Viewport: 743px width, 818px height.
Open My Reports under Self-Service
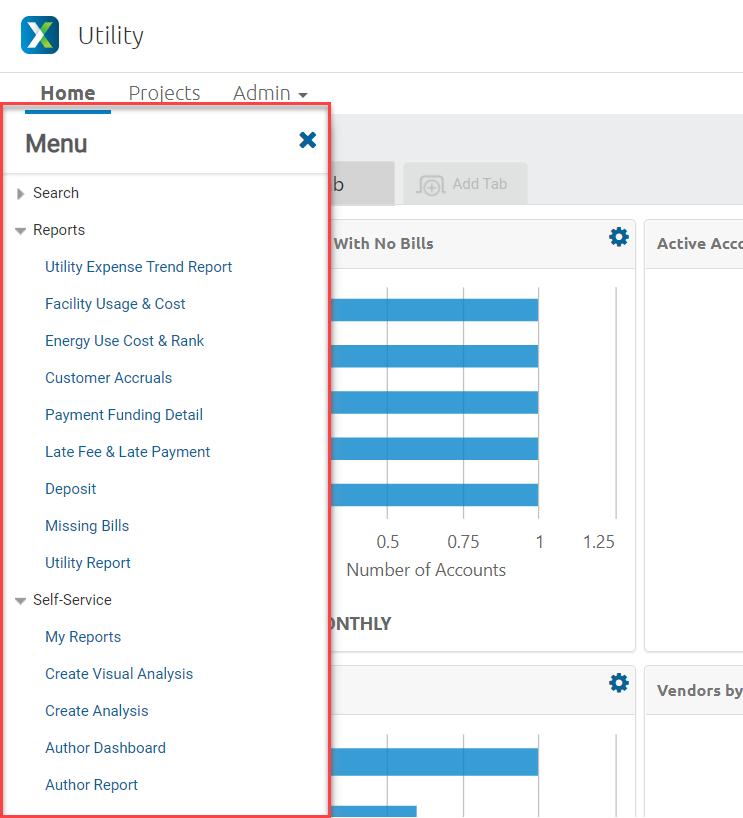pos(83,637)
